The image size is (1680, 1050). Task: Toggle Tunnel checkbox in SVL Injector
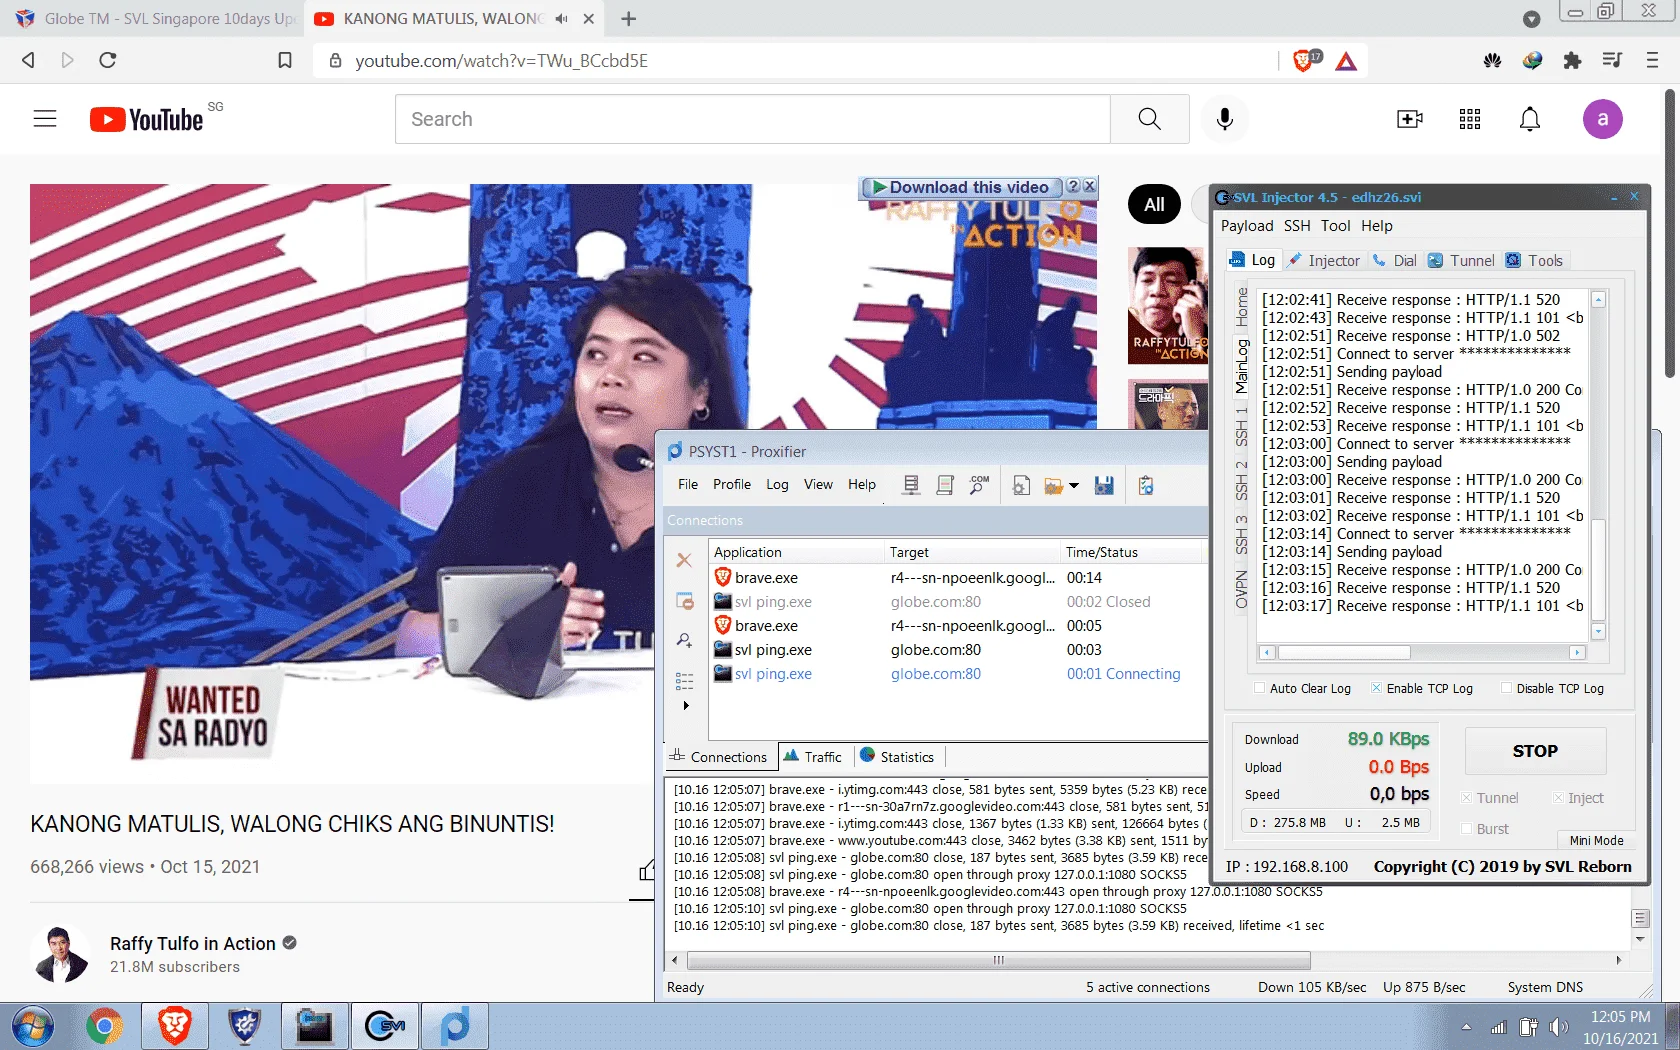(x=1466, y=798)
